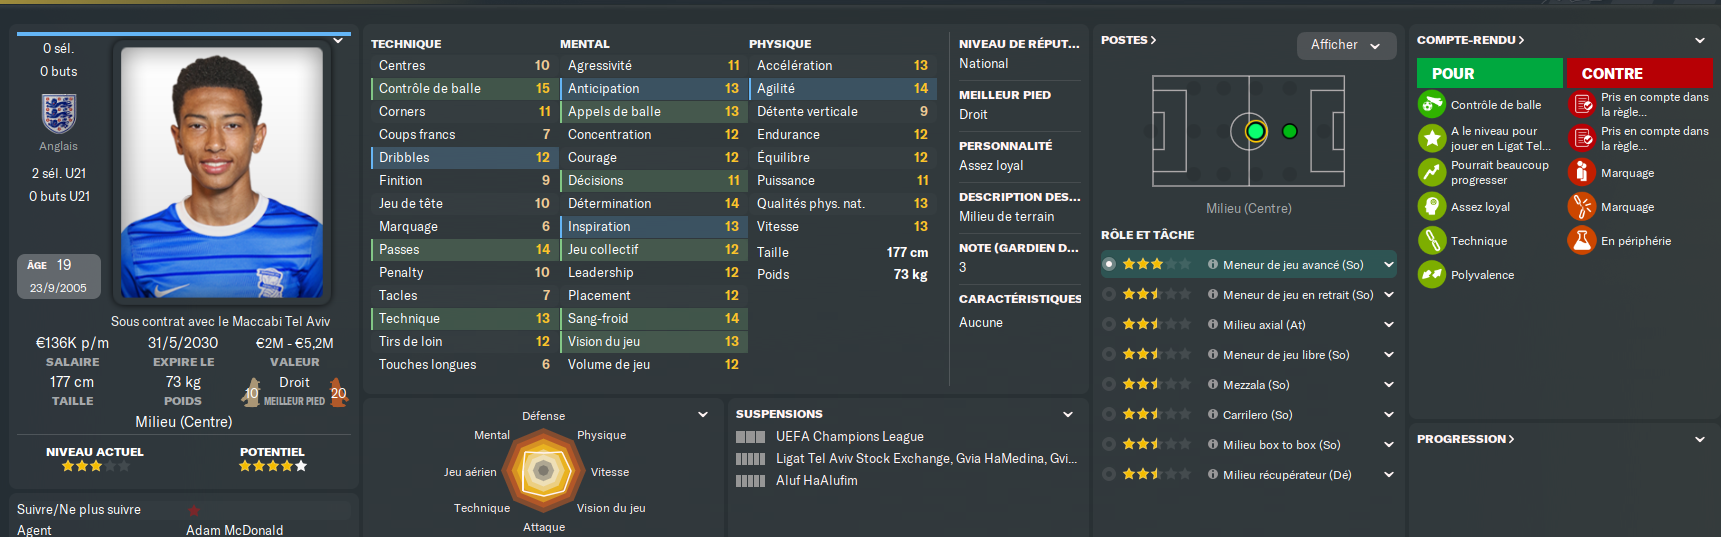The height and width of the screenshot is (537, 1721).
Task: Open the Afficher dropdown
Action: point(1345,45)
